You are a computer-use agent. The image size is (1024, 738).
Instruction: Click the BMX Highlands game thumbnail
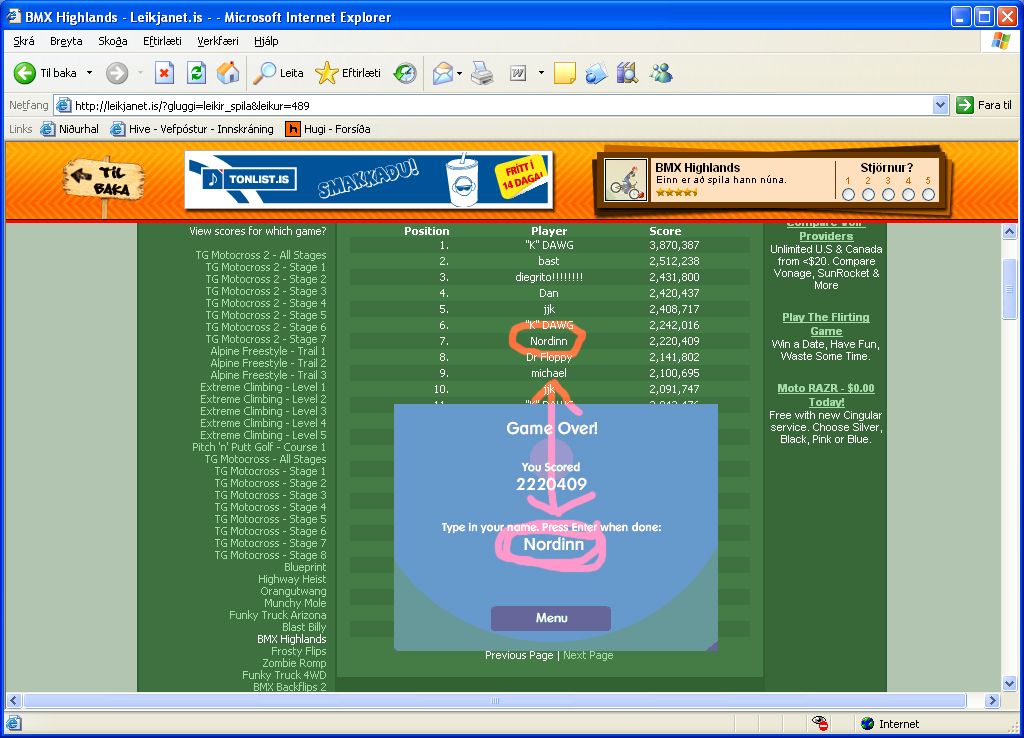click(x=625, y=180)
